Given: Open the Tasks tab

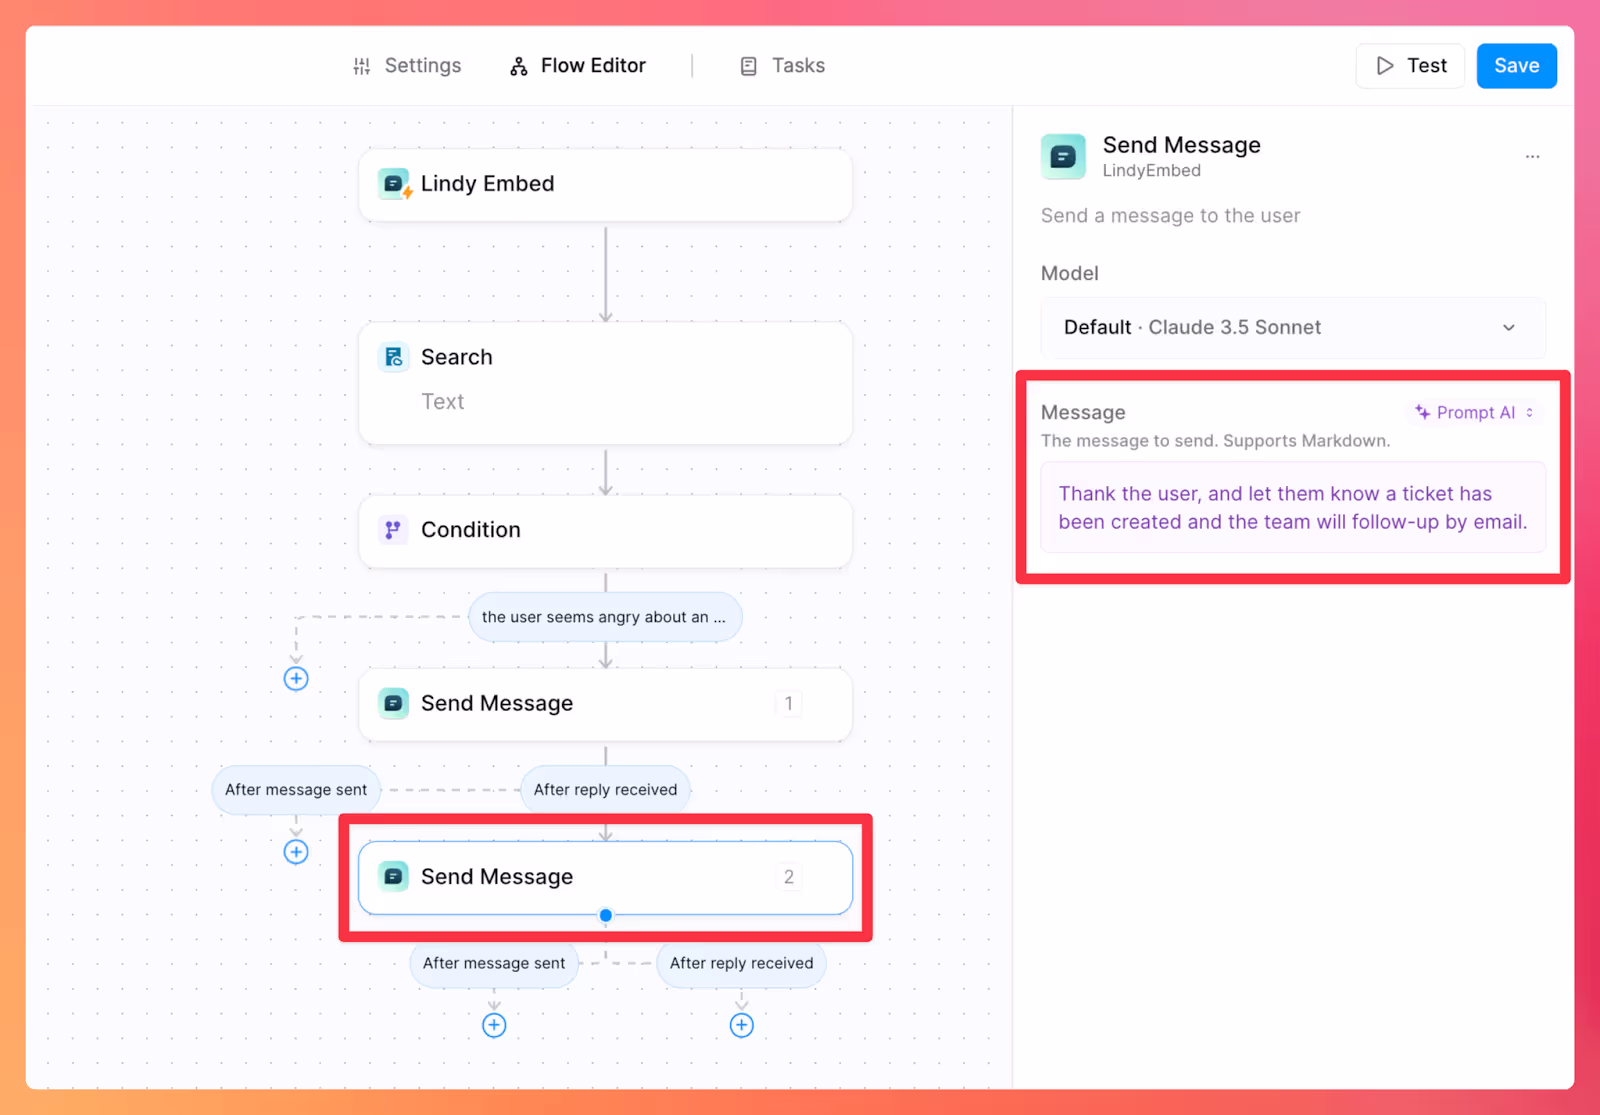Looking at the screenshot, I should tap(782, 66).
